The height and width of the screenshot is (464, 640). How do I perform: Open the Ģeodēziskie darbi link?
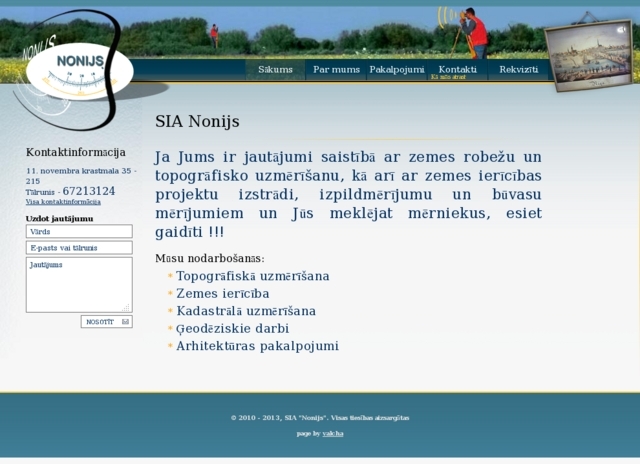233,329
